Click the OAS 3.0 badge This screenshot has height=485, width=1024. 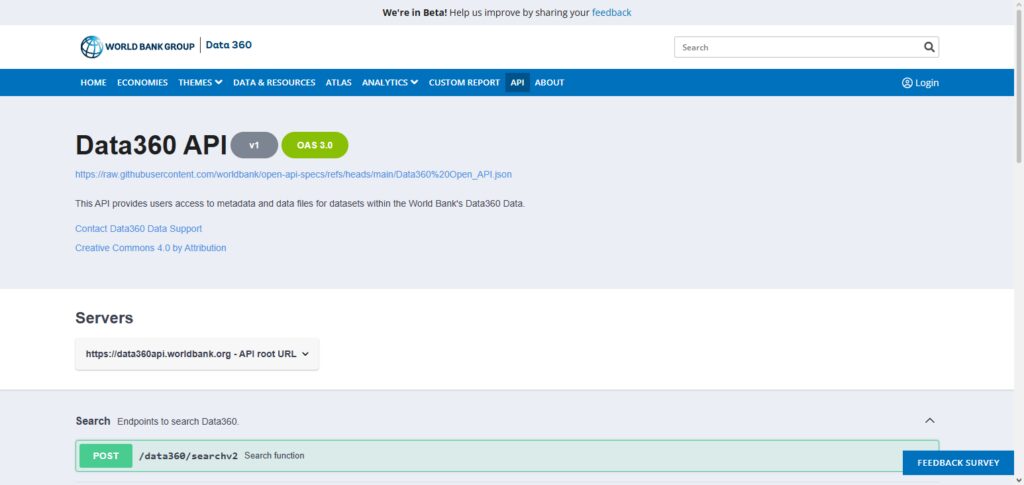pyautogui.click(x=315, y=145)
